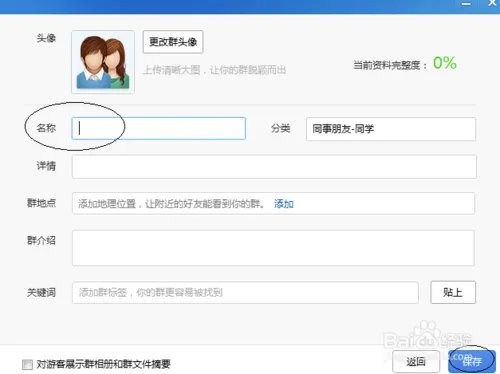Click the 详情 label
500x374 pixels.
46,166
